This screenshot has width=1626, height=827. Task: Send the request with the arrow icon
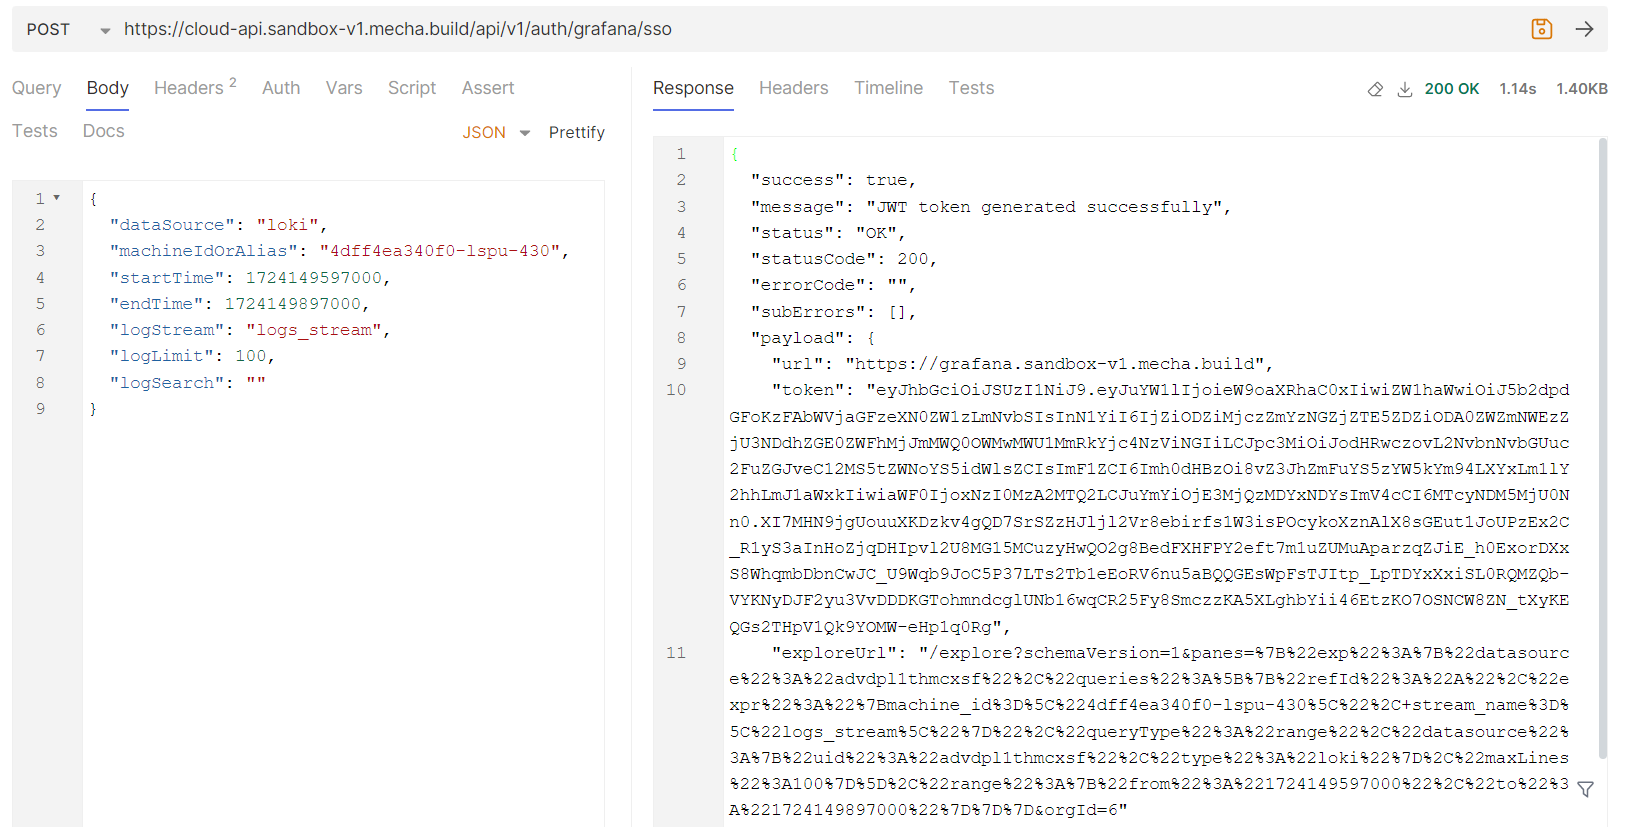click(1584, 29)
